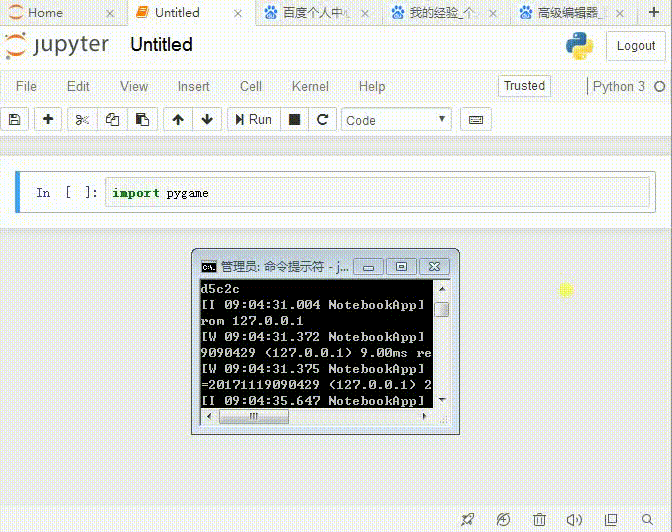Save the notebook with the floppy disk icon
The height and width of the screenshot is (532, 672).
[x=15, y=119]
